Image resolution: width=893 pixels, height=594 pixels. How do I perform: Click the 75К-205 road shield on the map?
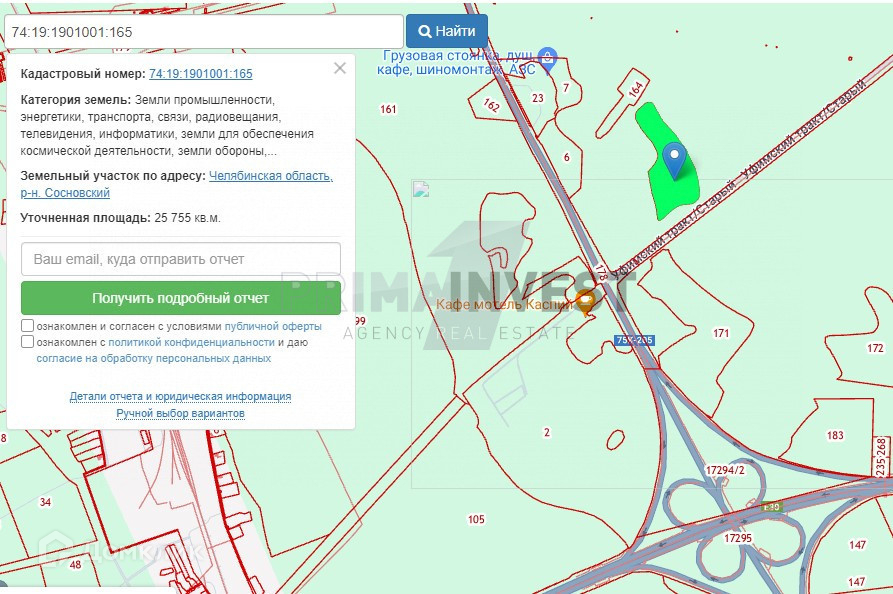click(x=635, y=340)
